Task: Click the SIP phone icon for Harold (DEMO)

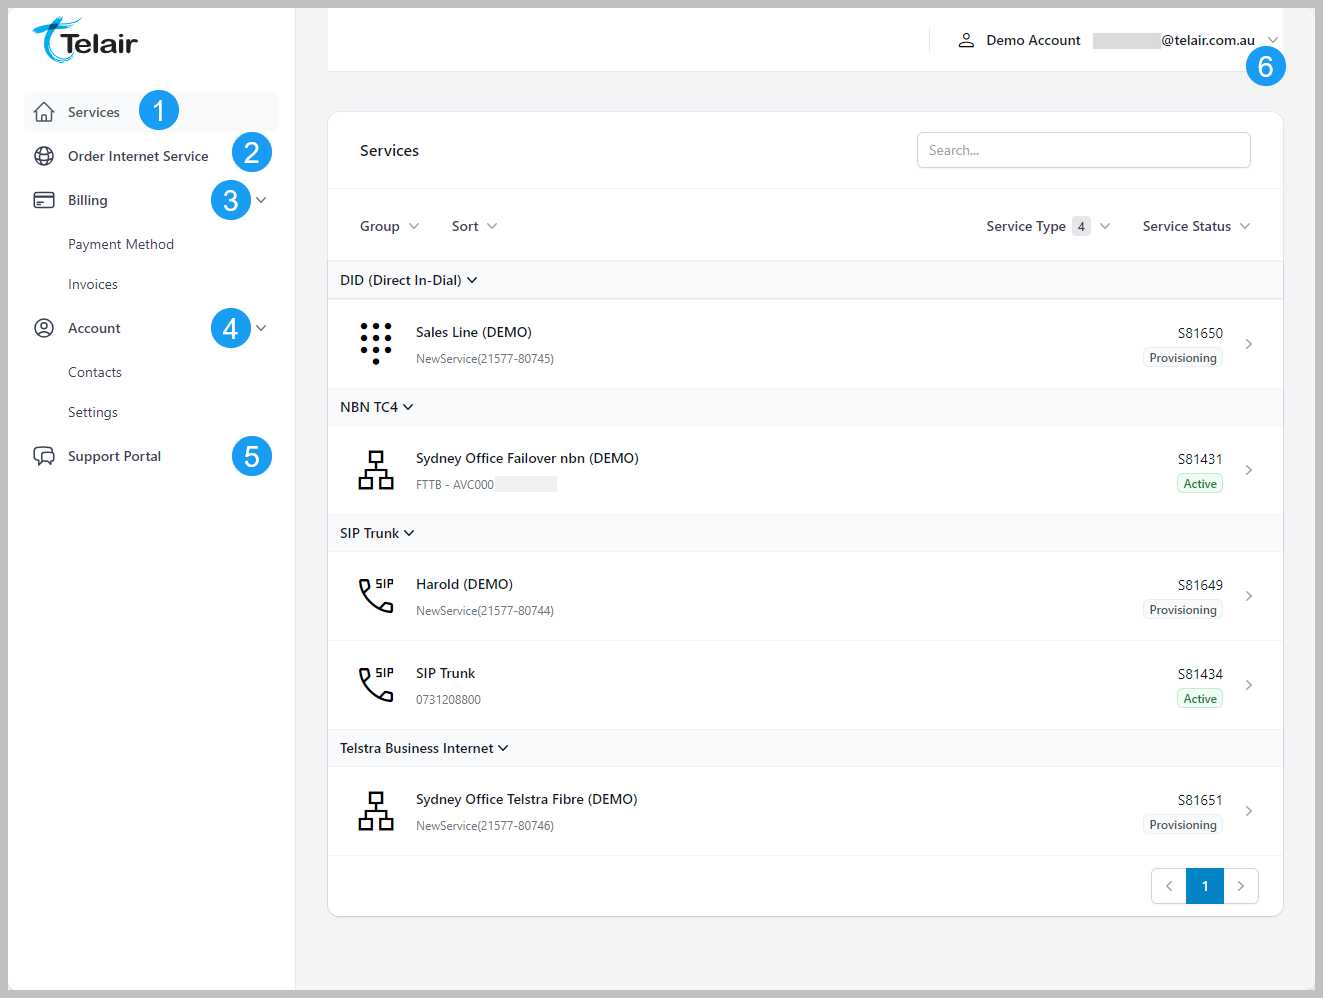Action: (376, 595)
